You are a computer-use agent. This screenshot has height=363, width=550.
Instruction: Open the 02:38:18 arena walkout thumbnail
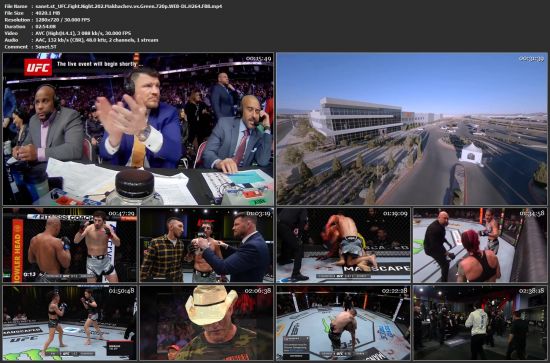(x=481, y=323)
